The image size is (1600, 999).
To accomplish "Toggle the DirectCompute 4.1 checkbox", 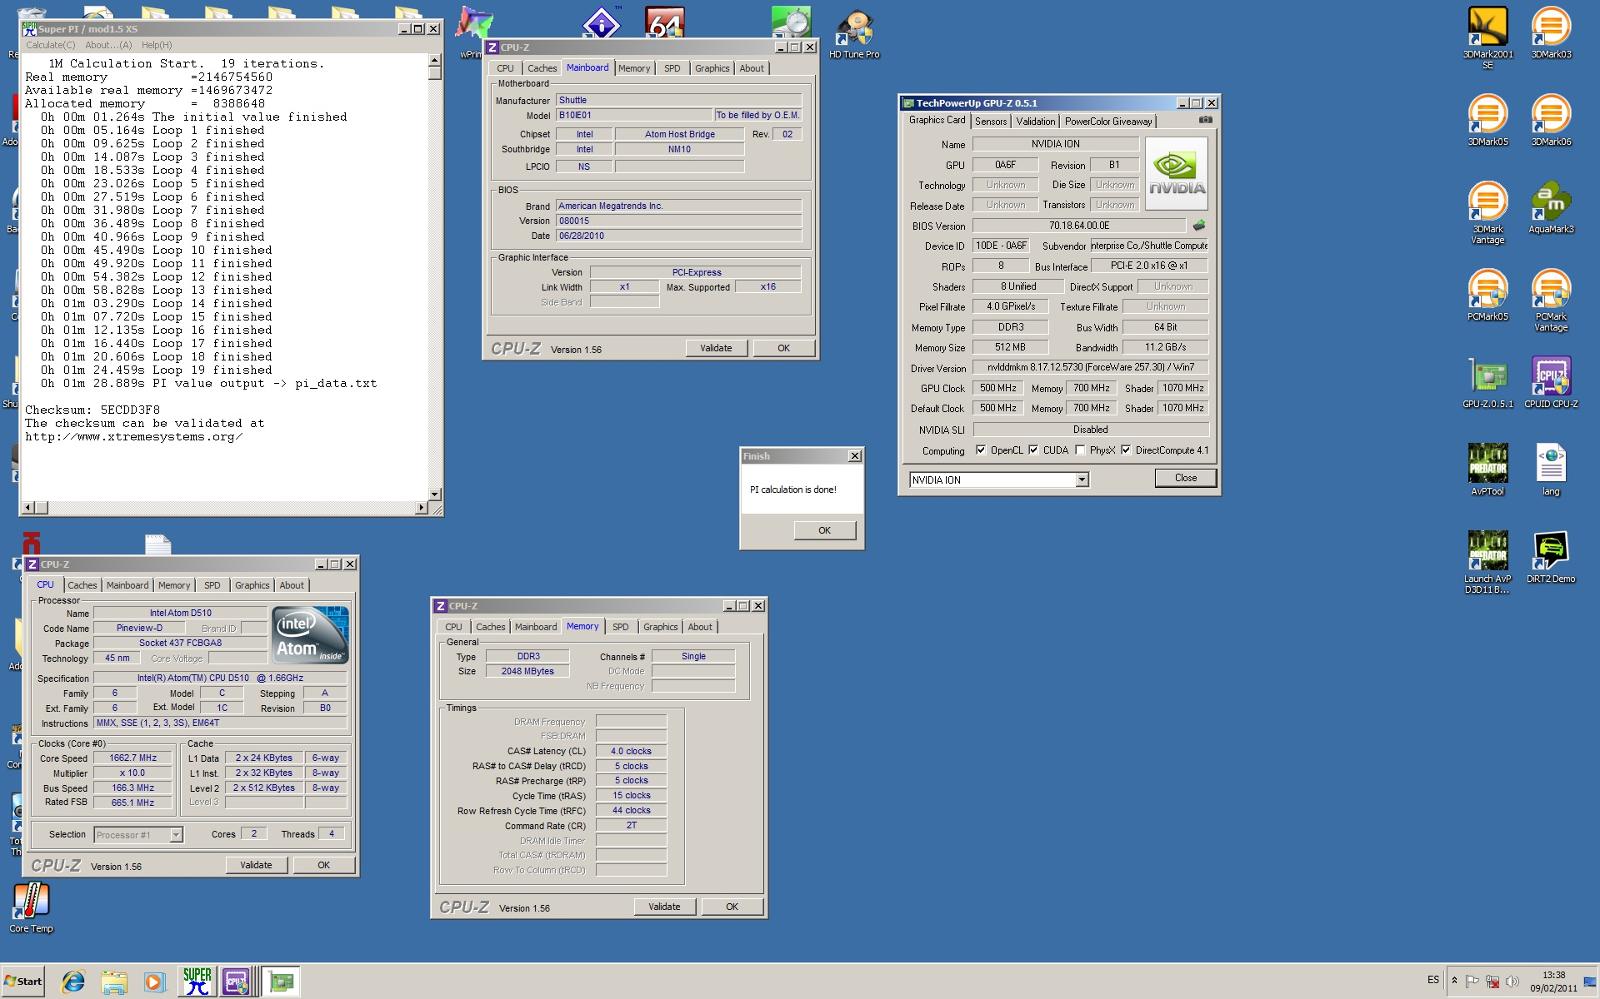I will click(x=1126, y=450).
